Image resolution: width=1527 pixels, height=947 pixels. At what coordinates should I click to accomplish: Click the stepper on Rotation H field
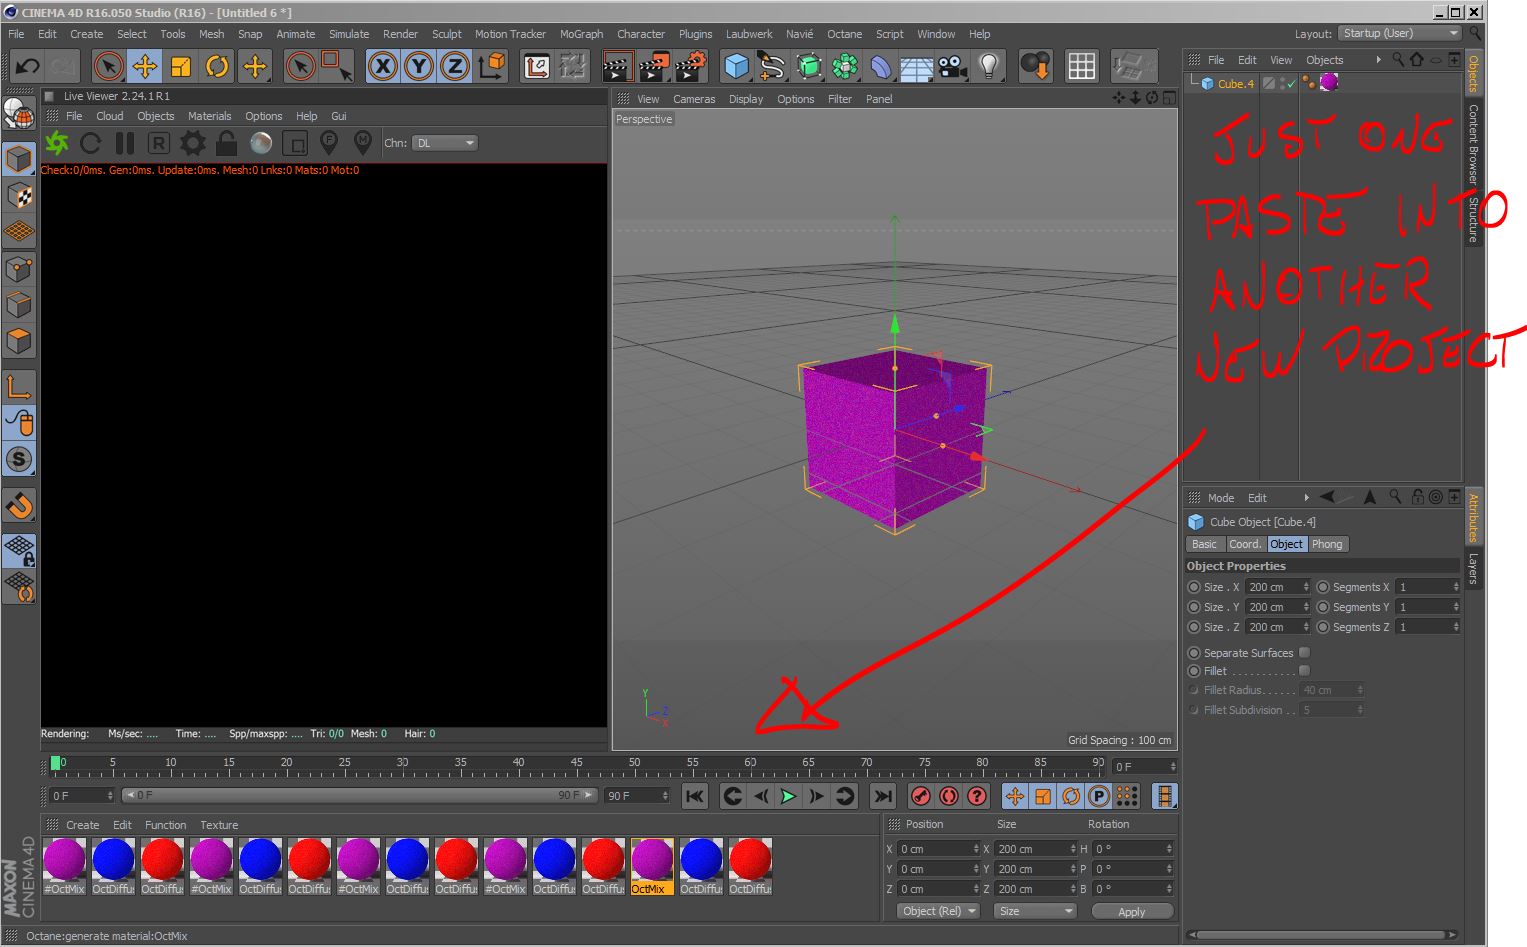[x=1168, y=849]
